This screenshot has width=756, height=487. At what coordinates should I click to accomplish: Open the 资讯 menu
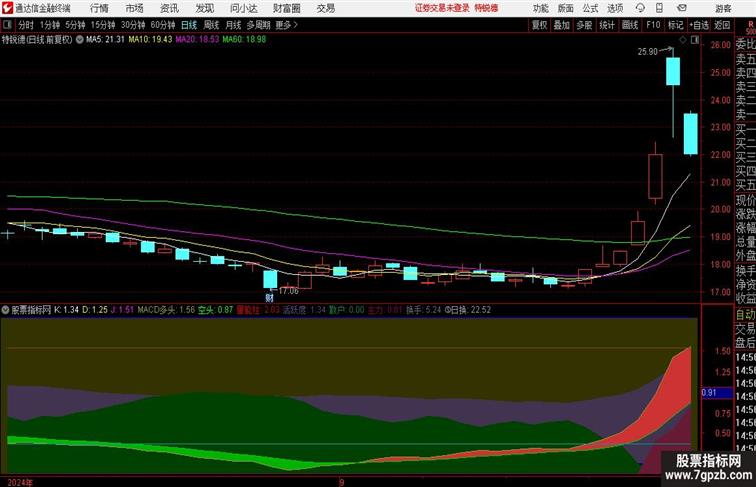[169, 8]
